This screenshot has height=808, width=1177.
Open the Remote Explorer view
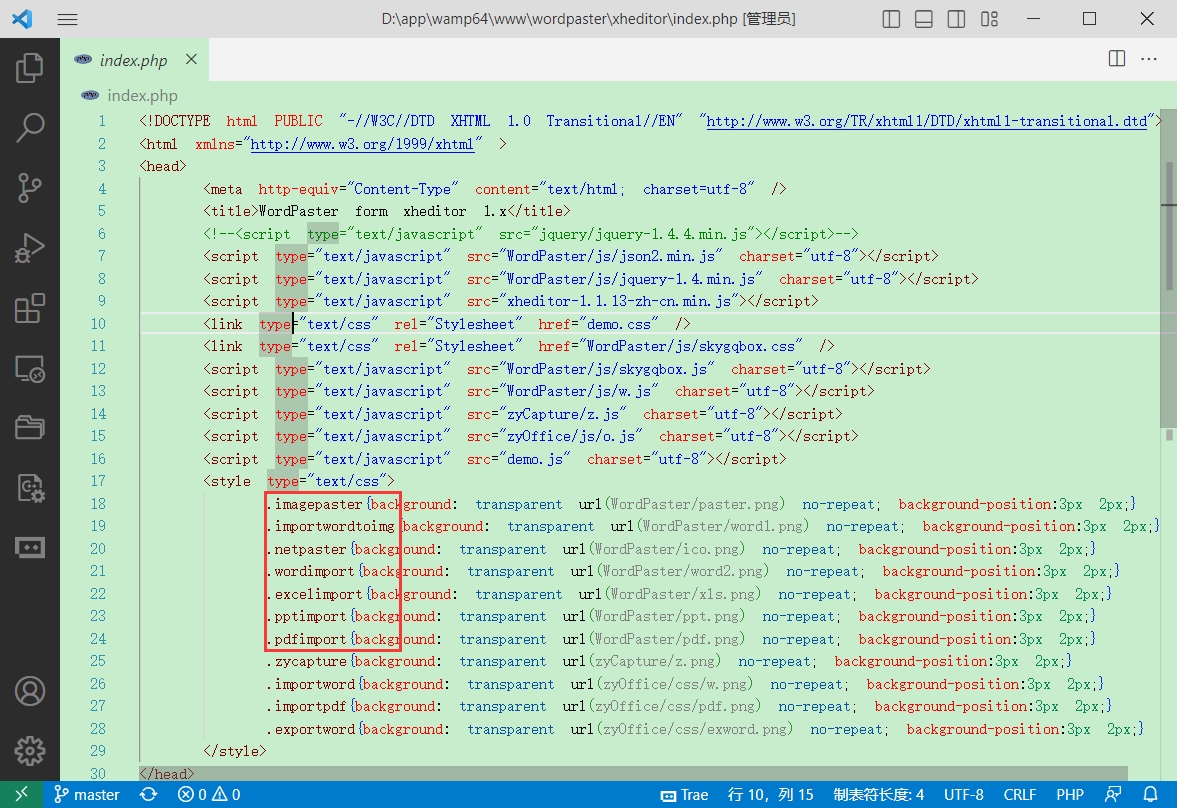pyautogui.click(x=29, y=369)
